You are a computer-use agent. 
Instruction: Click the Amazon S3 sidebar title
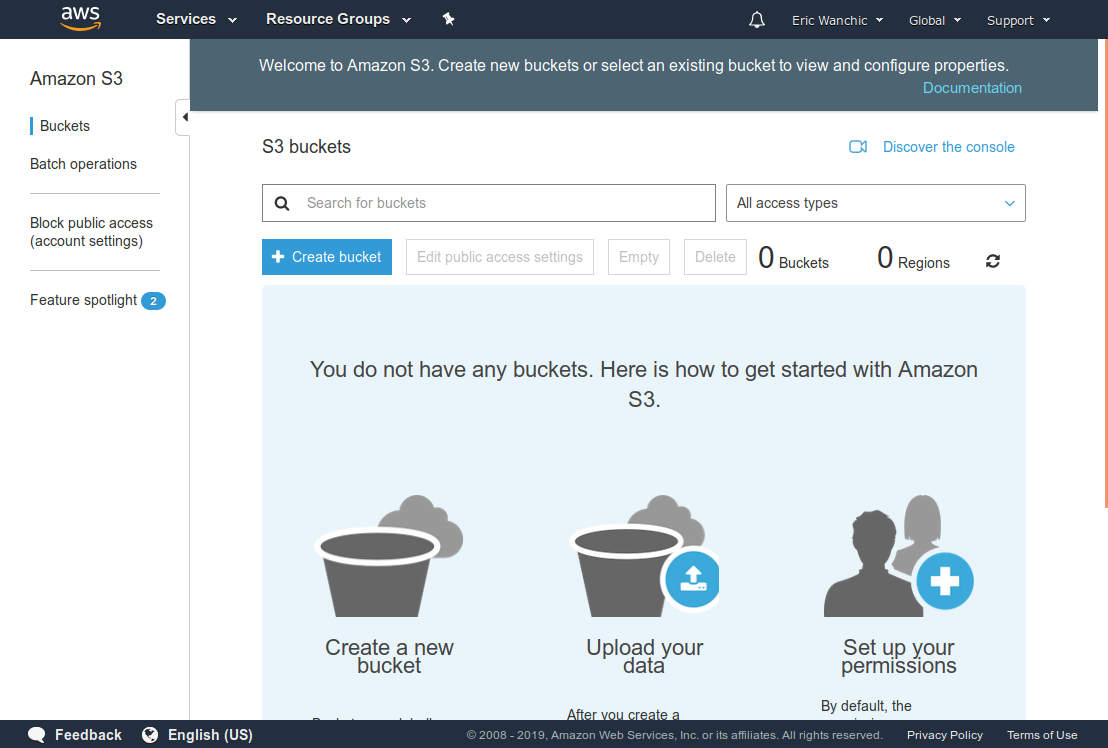76,78
